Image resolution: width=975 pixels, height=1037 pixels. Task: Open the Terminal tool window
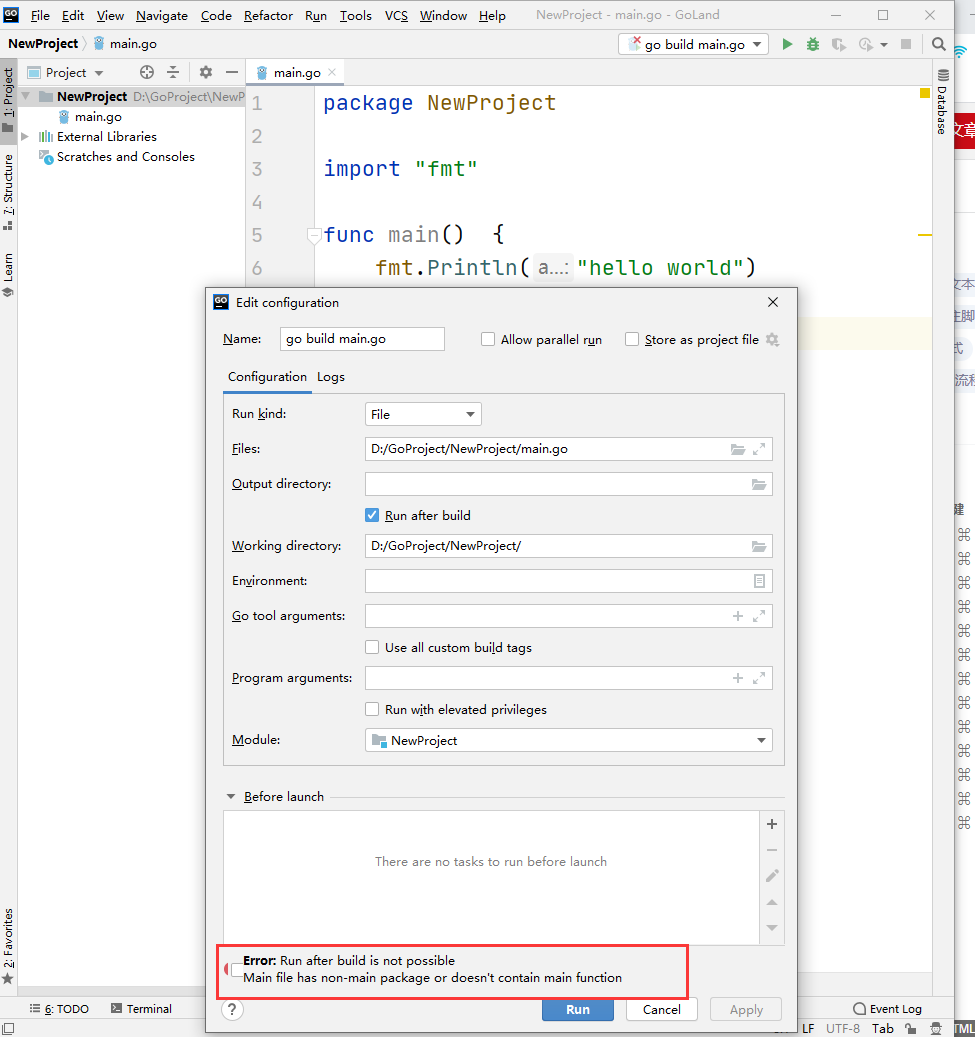(142, 1009)
